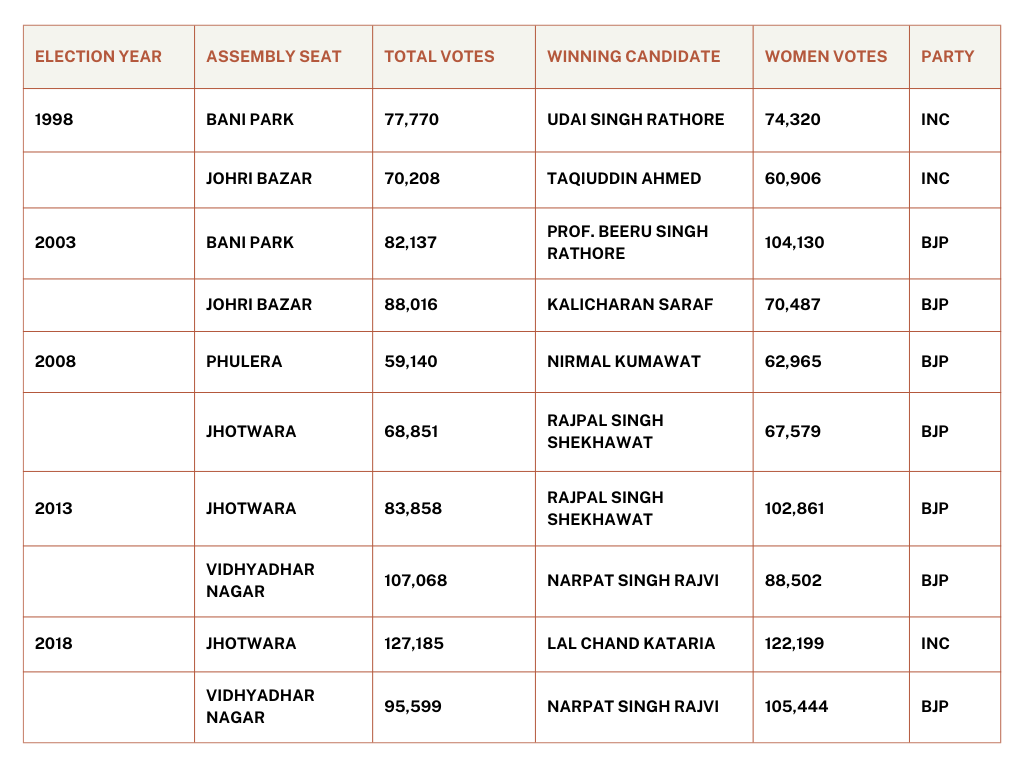Select the LAL CHAND KATARIA cell
This screenshot has width=1024, height=768.
point(644,644)
